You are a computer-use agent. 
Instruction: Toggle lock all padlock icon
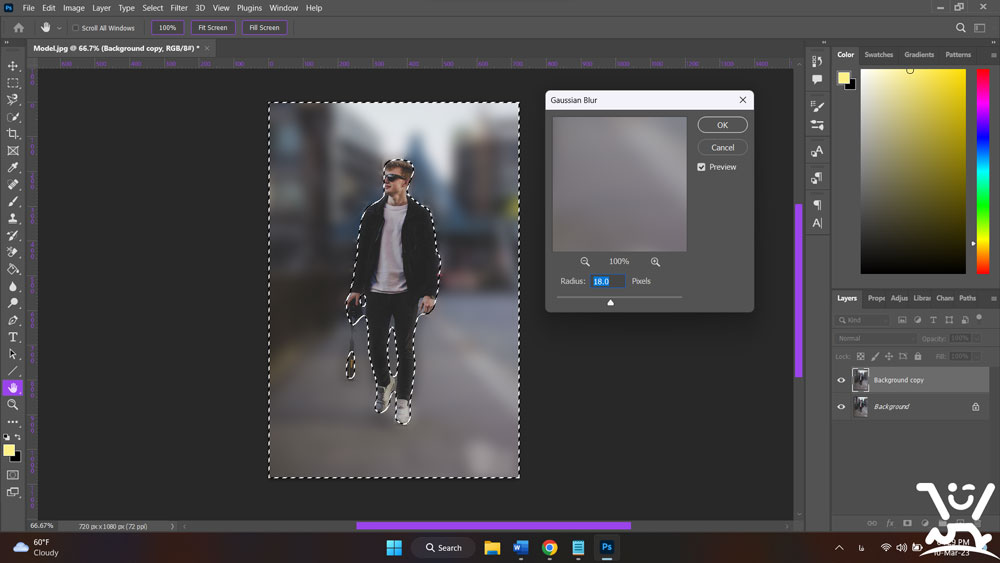pos(918,356)
